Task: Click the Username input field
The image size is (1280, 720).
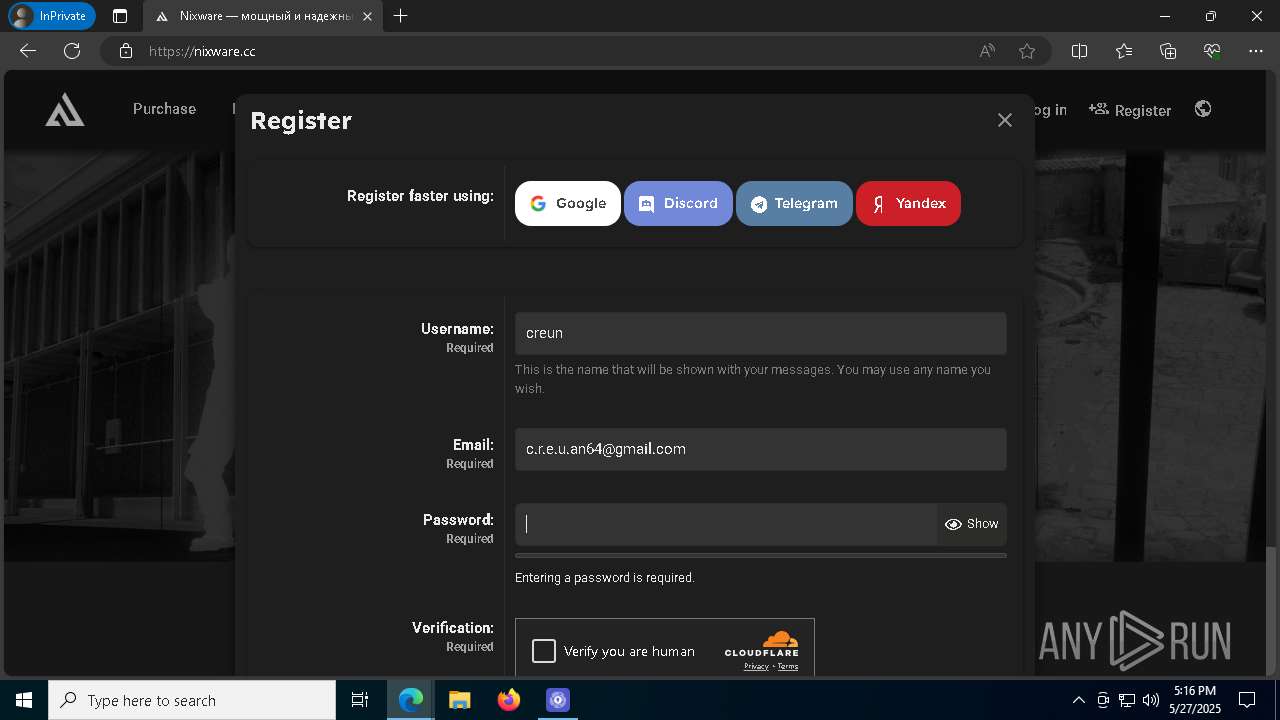Action: pyautogui.click(x=760, y=333)
